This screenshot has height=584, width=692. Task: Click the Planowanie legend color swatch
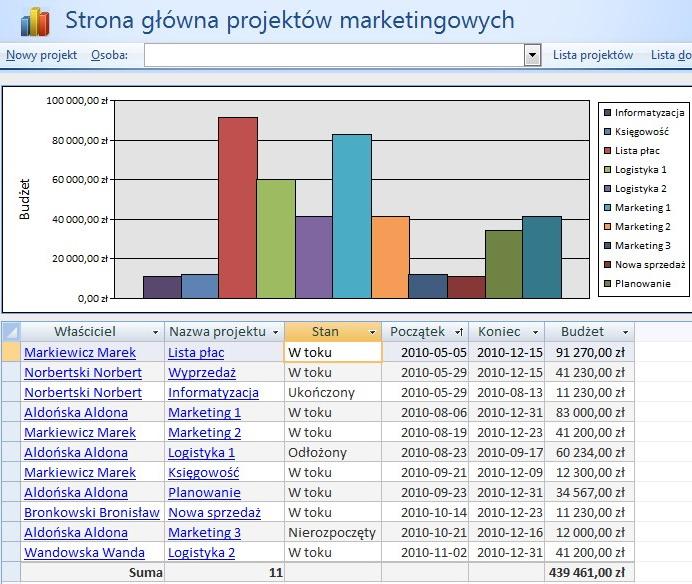(x=607, y=283)
